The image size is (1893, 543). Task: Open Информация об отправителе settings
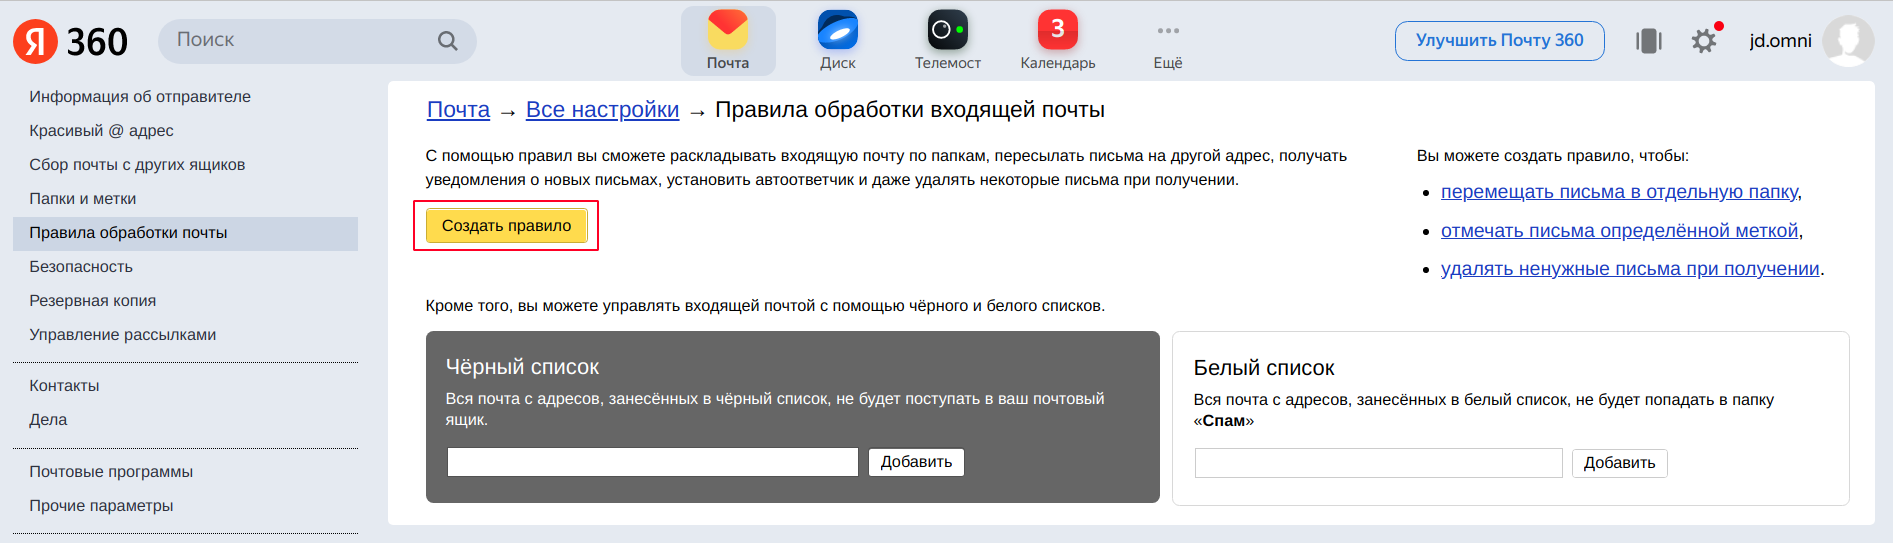click(140, 97)
